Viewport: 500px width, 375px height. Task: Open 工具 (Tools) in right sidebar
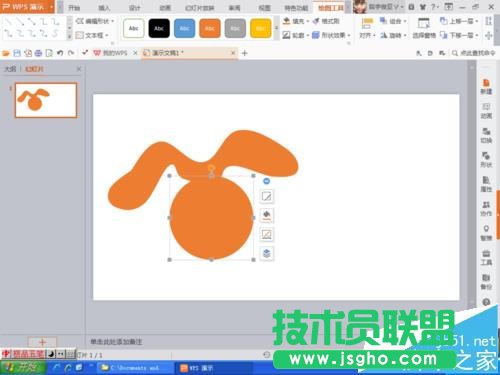[x=486, y=257]
